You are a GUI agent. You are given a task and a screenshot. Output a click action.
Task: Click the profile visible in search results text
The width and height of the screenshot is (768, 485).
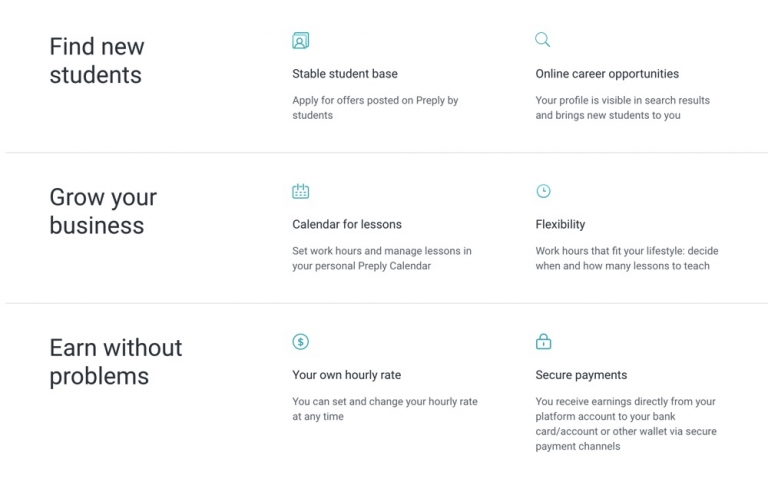pyautogui.click(x=622, y=108)
